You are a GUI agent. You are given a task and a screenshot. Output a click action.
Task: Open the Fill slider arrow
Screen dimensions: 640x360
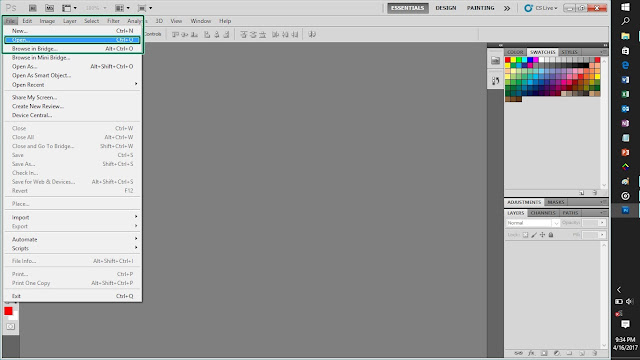(x=602, y=235)
